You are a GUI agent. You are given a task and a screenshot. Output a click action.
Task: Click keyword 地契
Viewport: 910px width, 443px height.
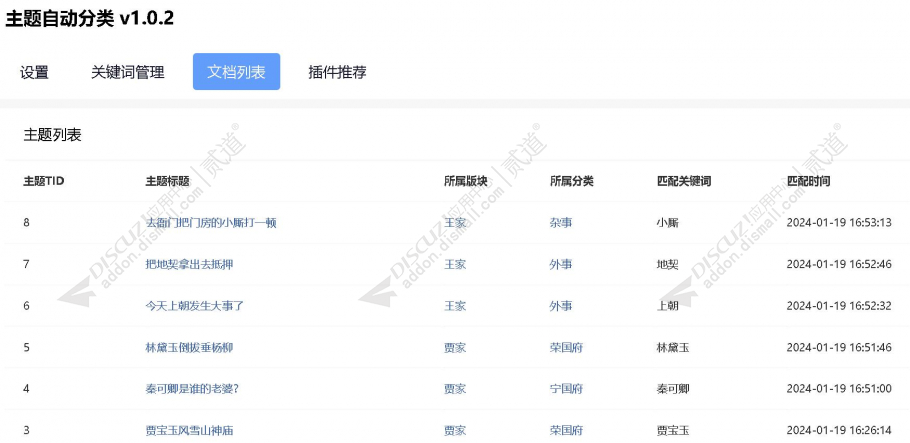[x=667, y=264]
